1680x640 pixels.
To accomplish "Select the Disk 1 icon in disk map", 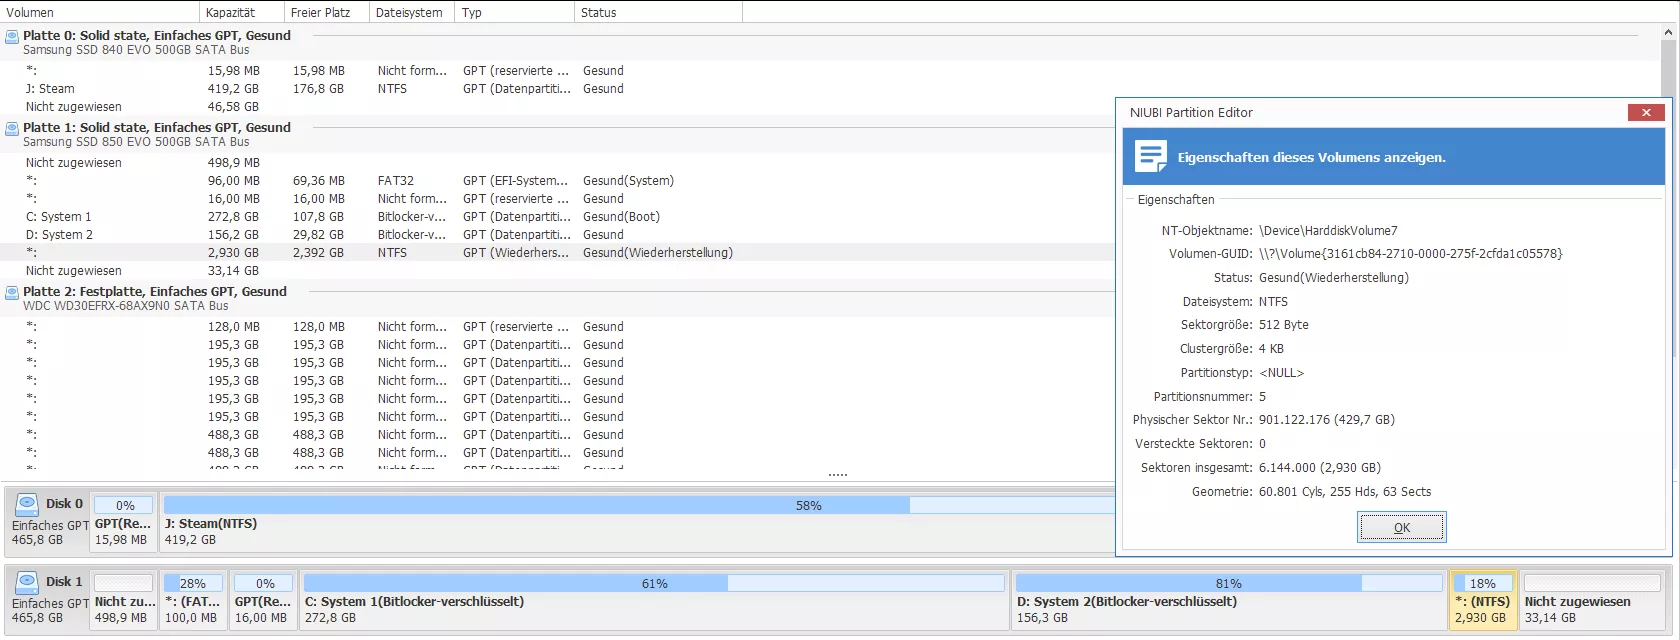I will pyautogui.click(x=27, y=582).
